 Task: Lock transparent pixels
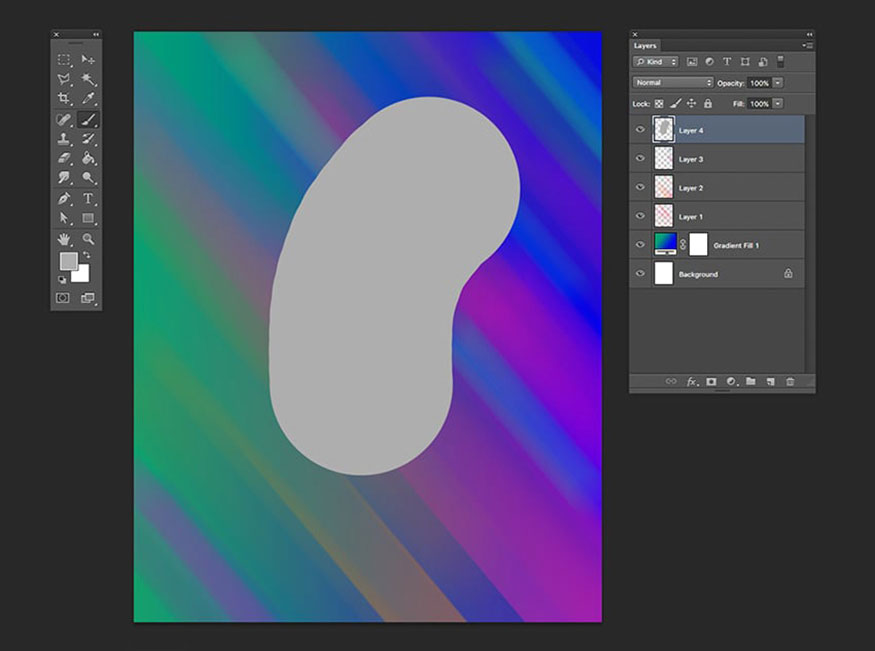pyautogui.click(x=659, y=104)
